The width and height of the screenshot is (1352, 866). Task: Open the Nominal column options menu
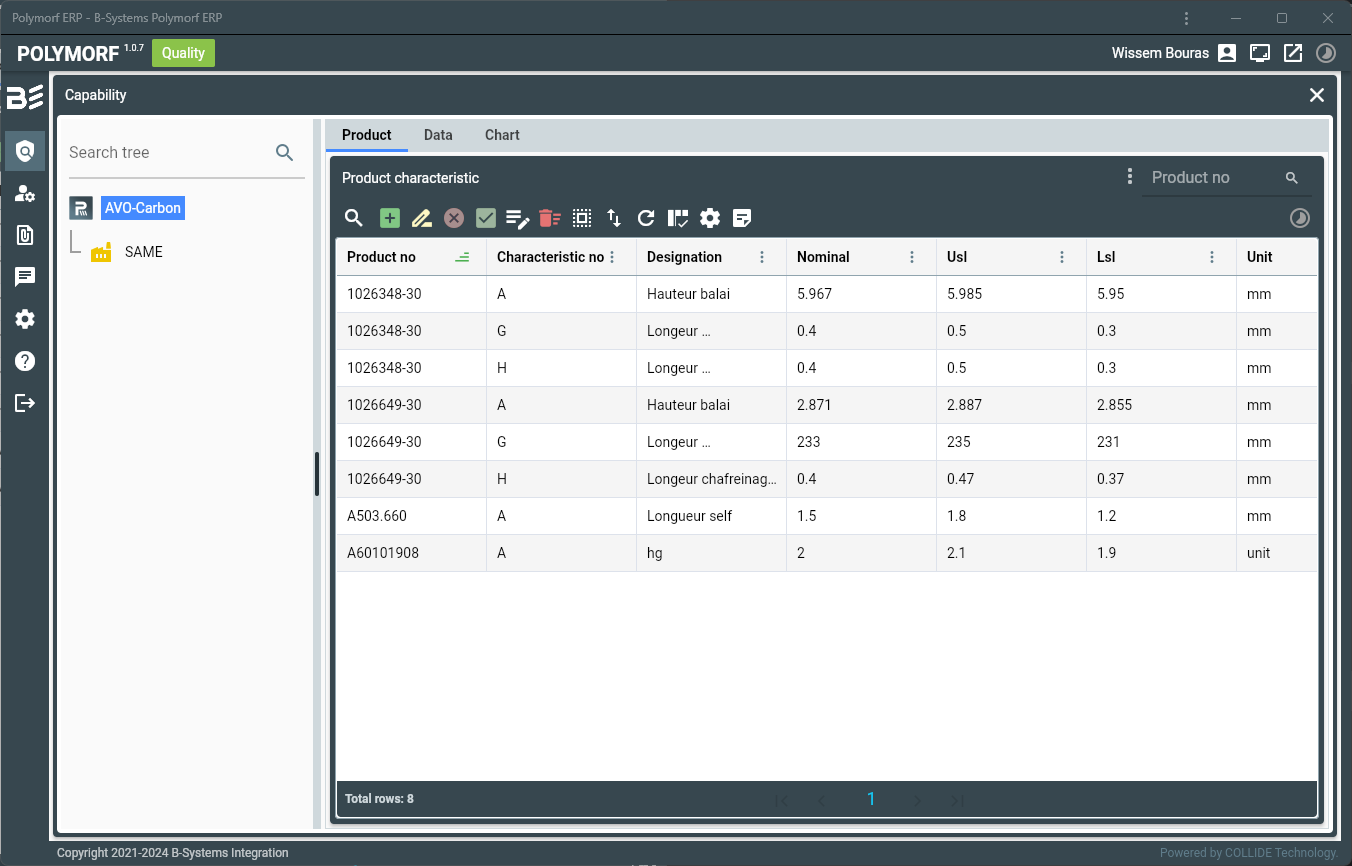(x=912, y=257)
